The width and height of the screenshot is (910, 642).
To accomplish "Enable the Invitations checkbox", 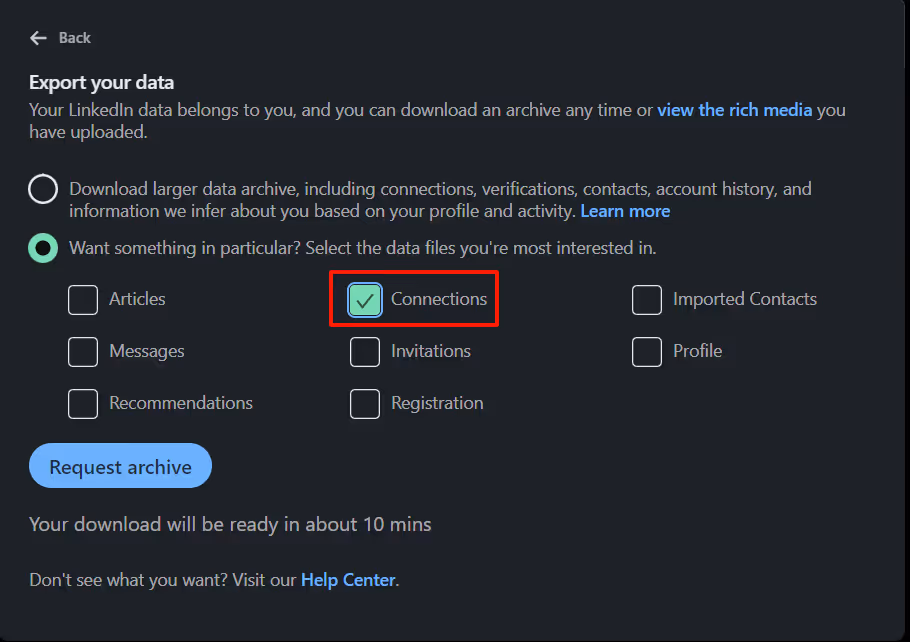I will (x=365, y=351).
